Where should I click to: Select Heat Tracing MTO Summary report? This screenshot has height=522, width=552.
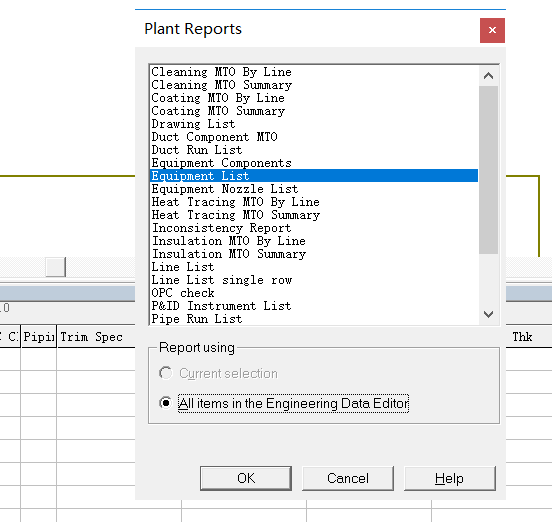(x=314, y=215)
